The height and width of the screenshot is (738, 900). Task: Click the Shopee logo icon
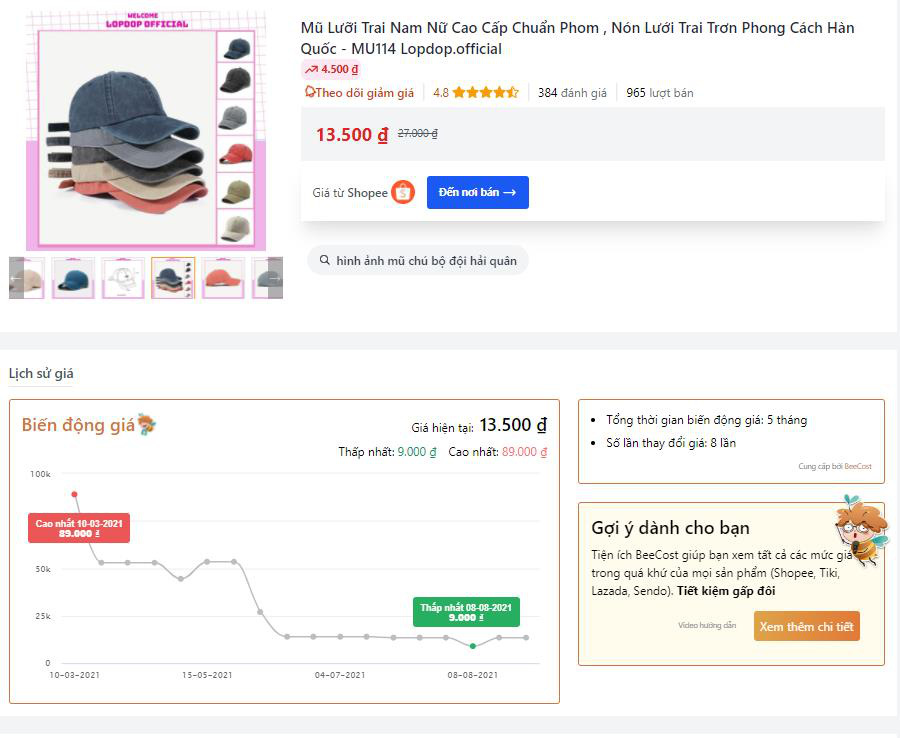click(403, 192)
